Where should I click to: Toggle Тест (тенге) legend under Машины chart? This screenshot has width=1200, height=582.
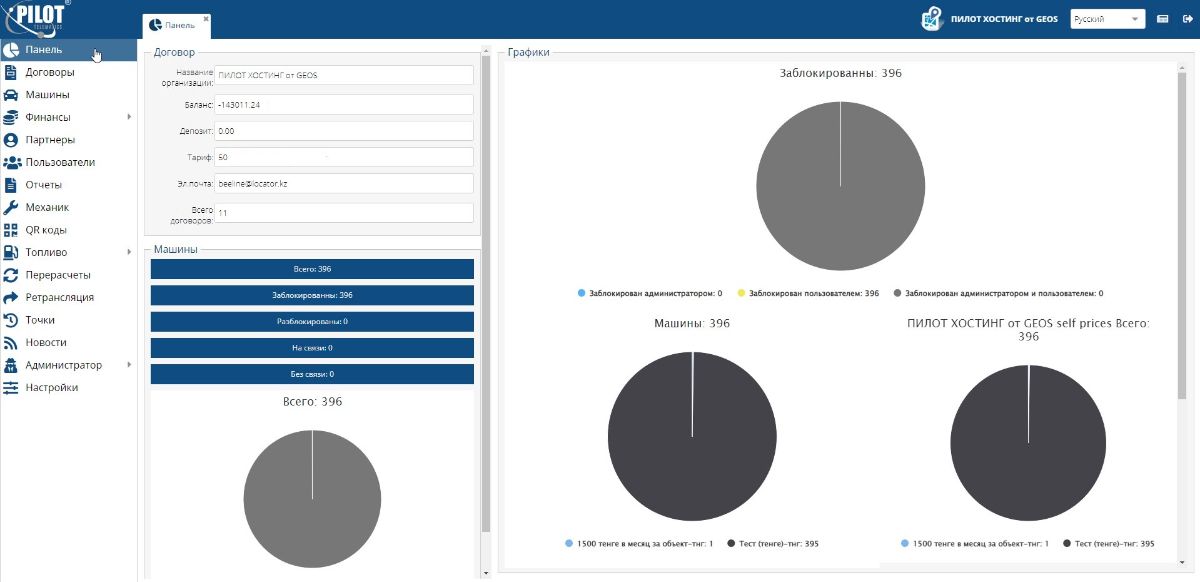click(774, 543)
